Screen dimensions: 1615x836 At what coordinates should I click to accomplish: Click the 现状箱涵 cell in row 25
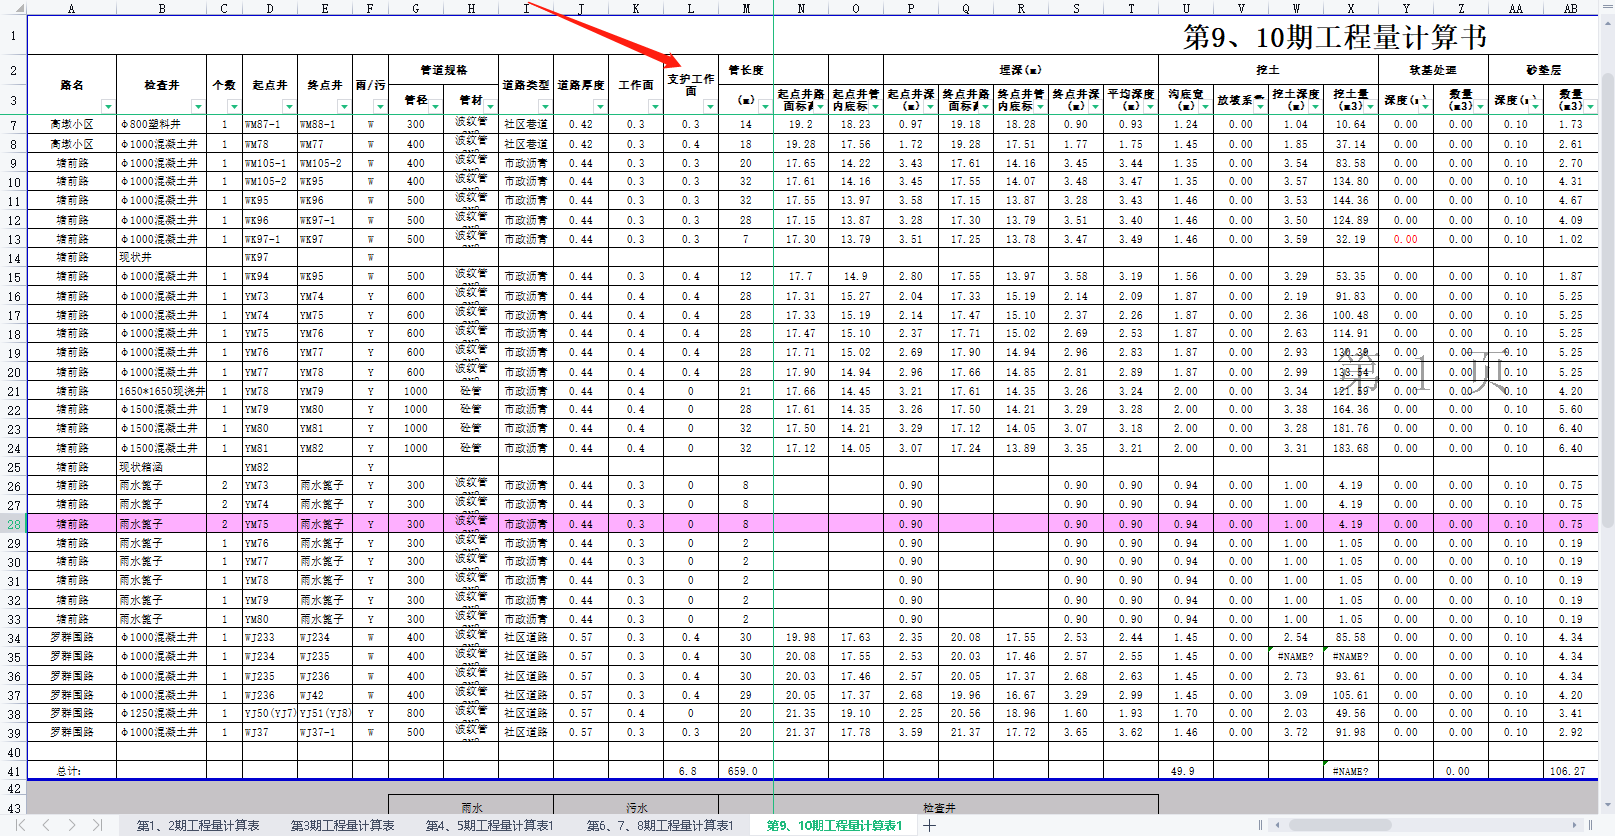coord(161,467)
